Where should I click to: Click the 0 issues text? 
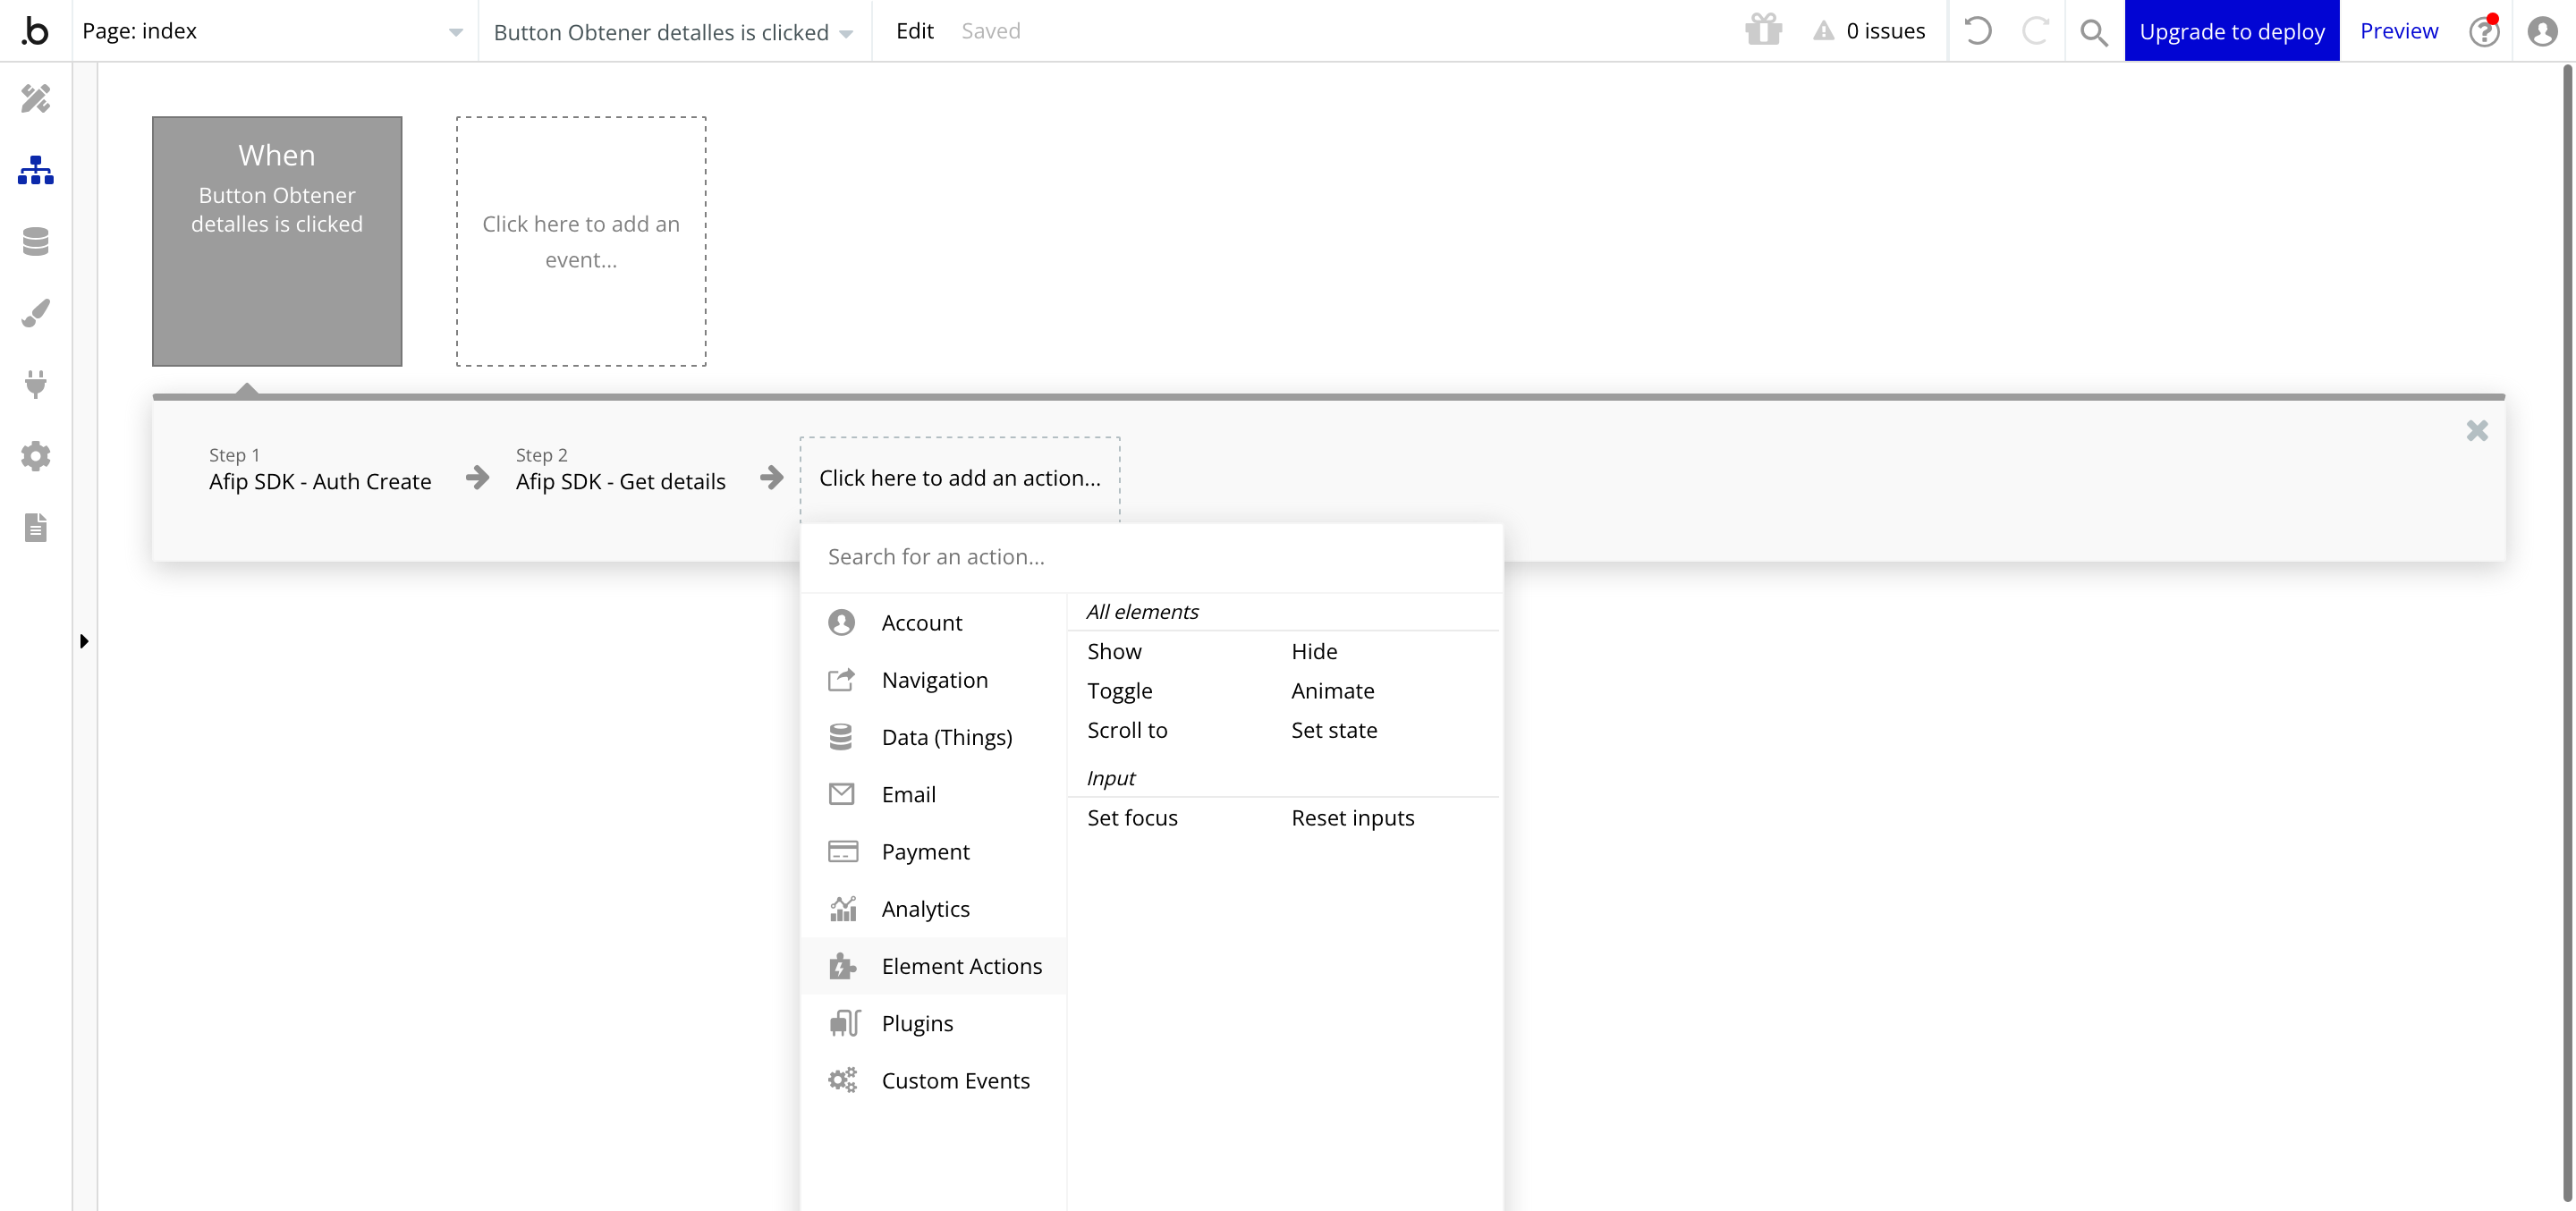1885,31
